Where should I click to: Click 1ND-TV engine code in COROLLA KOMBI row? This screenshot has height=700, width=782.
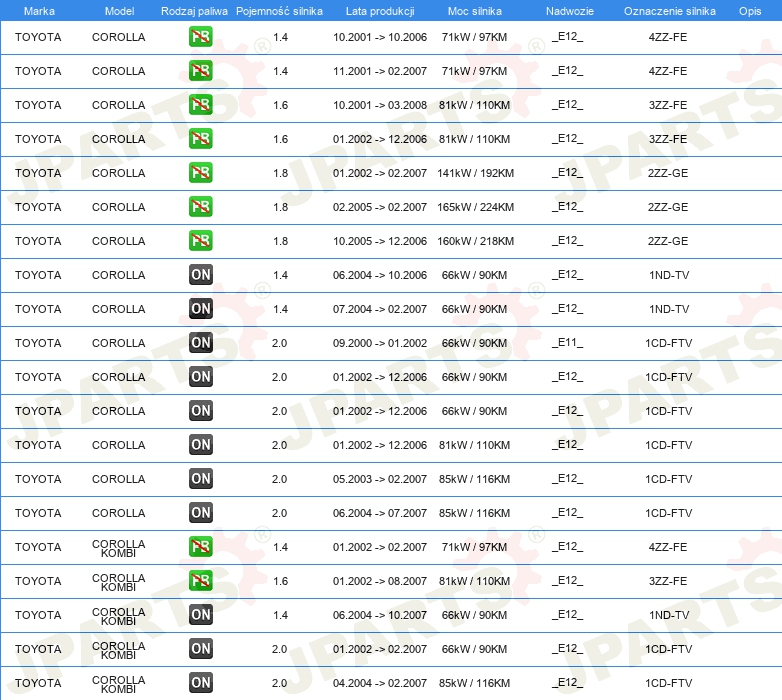tap(669, 615)
